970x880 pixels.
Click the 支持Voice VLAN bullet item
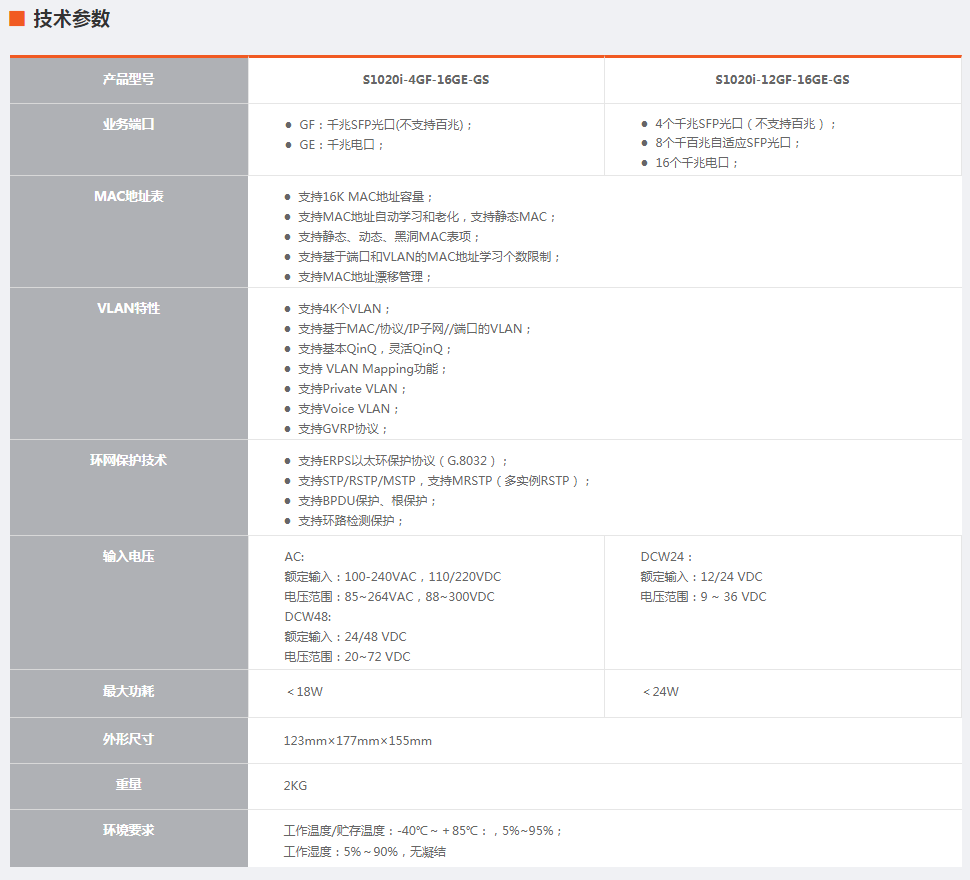pyautogui.click(x=349, y=409)
